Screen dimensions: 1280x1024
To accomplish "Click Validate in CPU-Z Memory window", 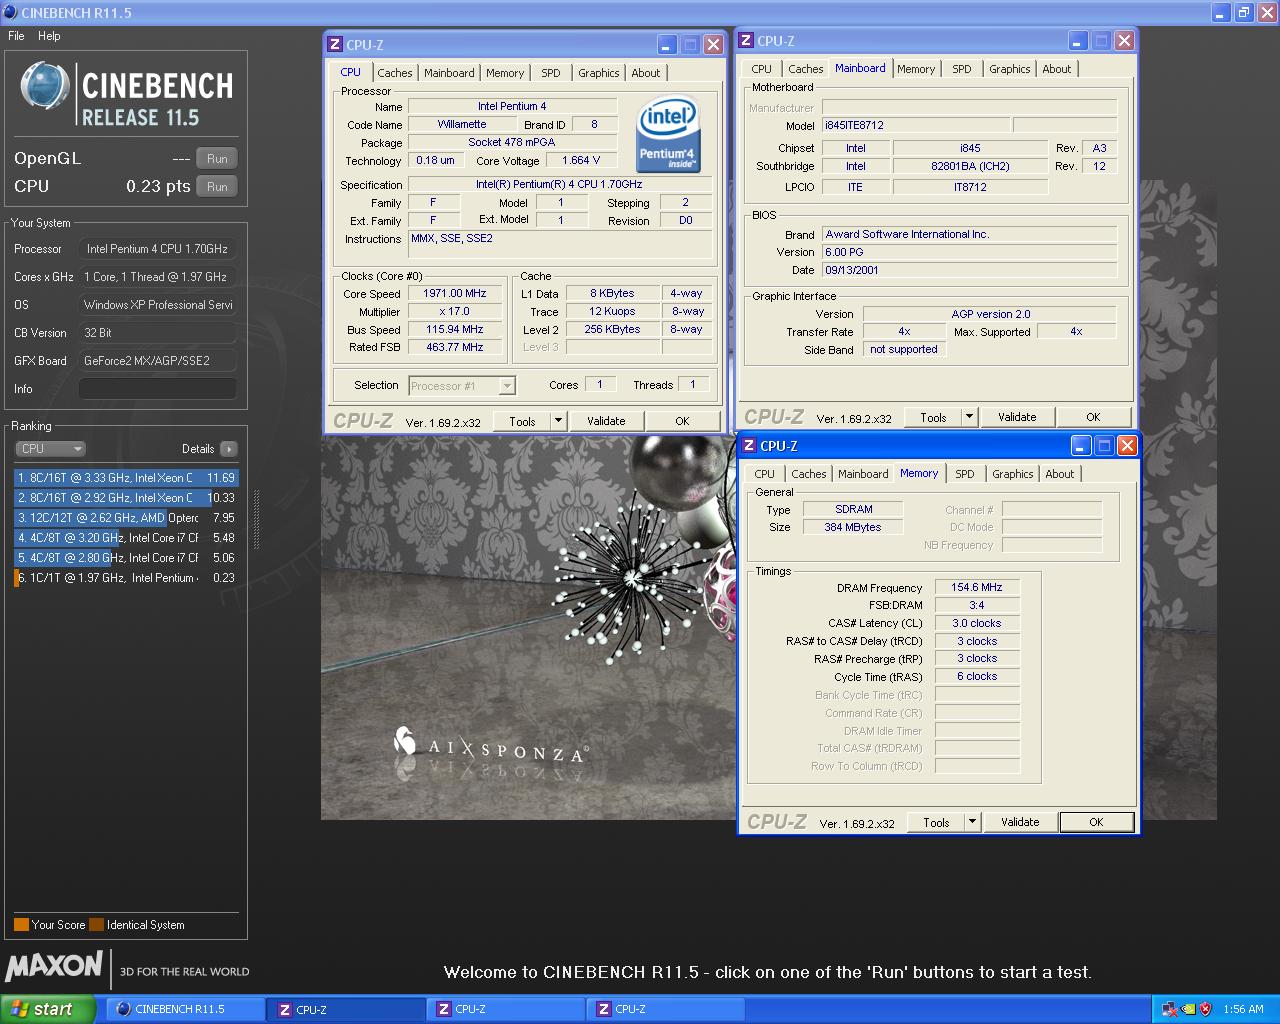I will pos(1020,822).
